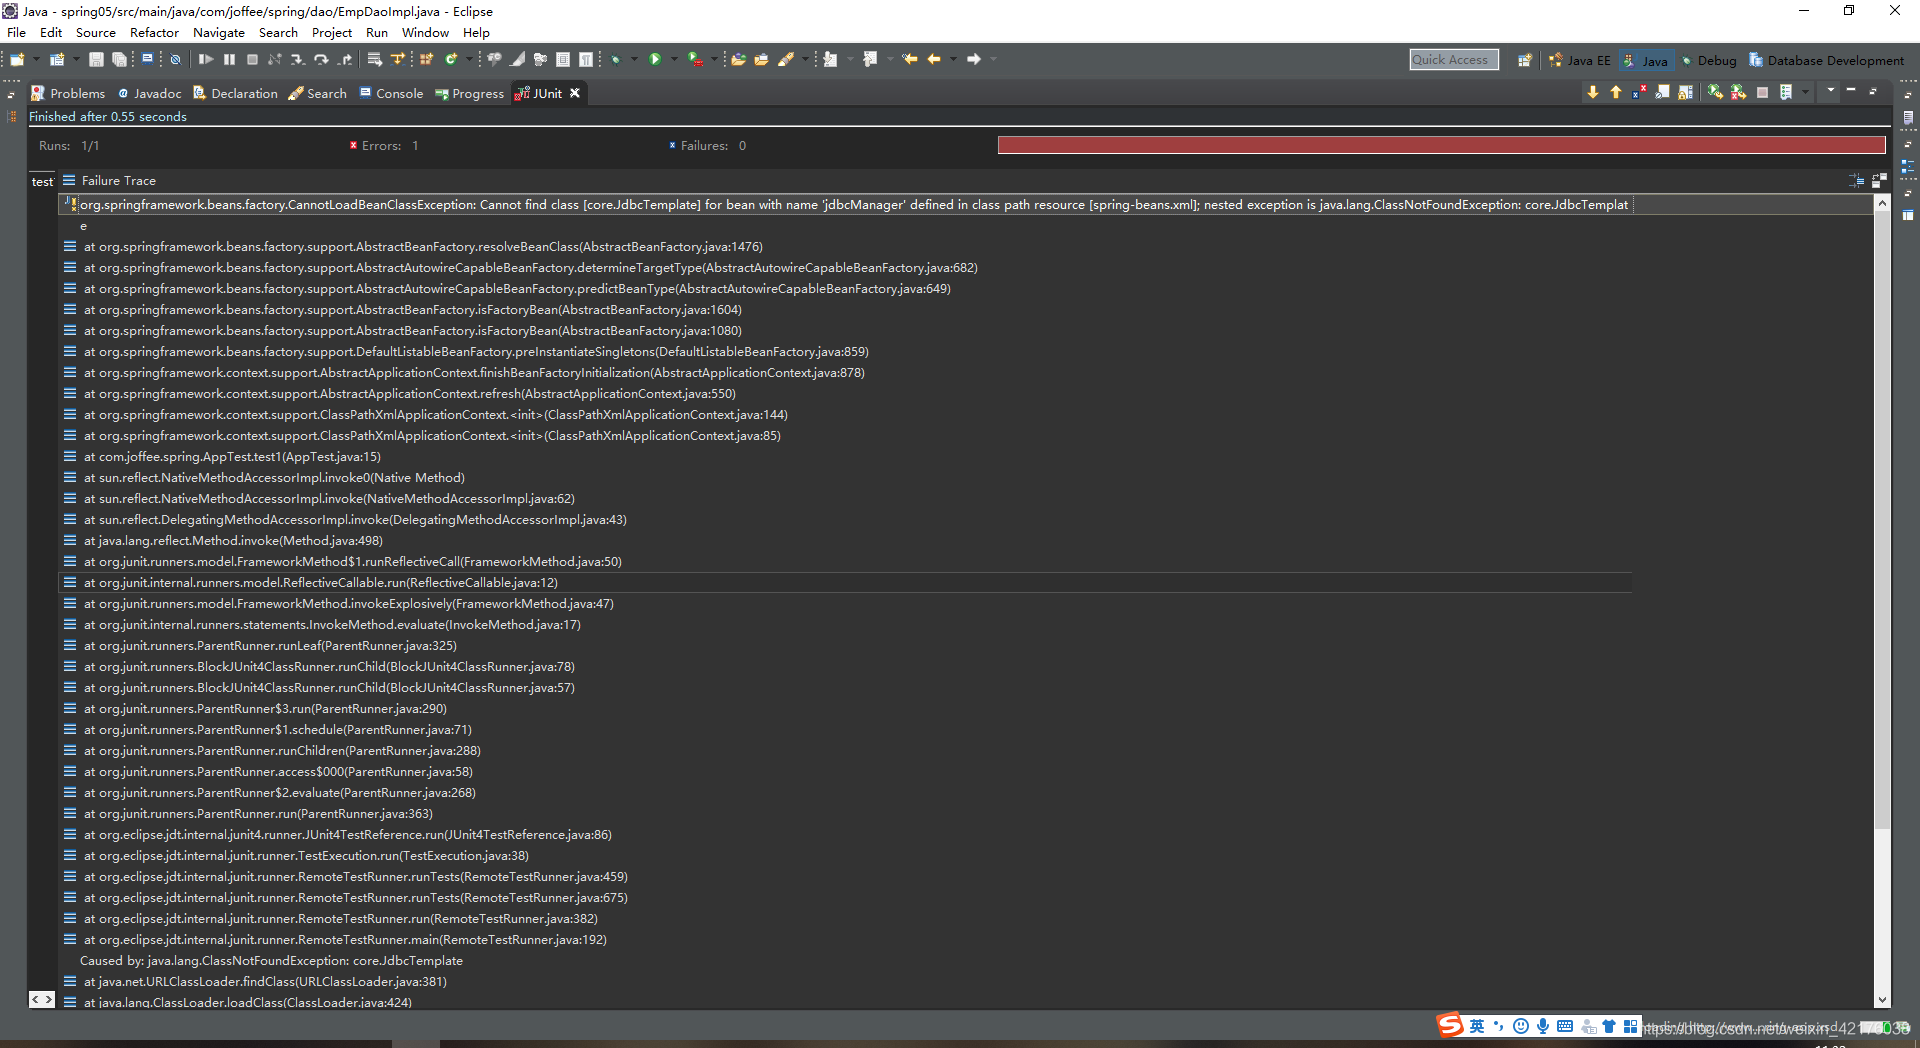The width and height of the screenshot is (1920, 1048).
Task: Select the Previous Failed Test arrow icon
Action: pos(1615,92)
